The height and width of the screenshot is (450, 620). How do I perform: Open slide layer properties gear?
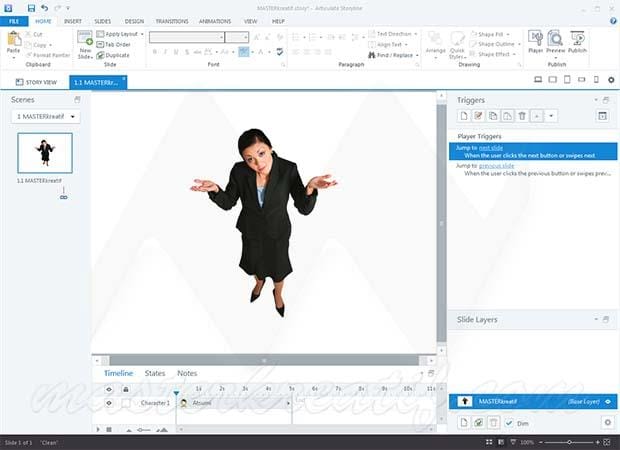click(608, 422)
